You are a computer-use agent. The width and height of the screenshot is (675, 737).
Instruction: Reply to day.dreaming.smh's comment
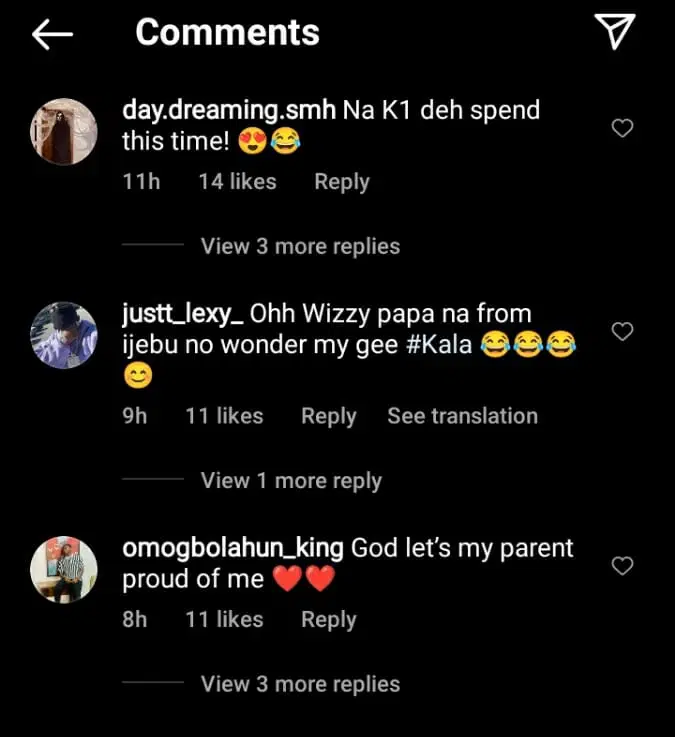(x=342, y=182)
